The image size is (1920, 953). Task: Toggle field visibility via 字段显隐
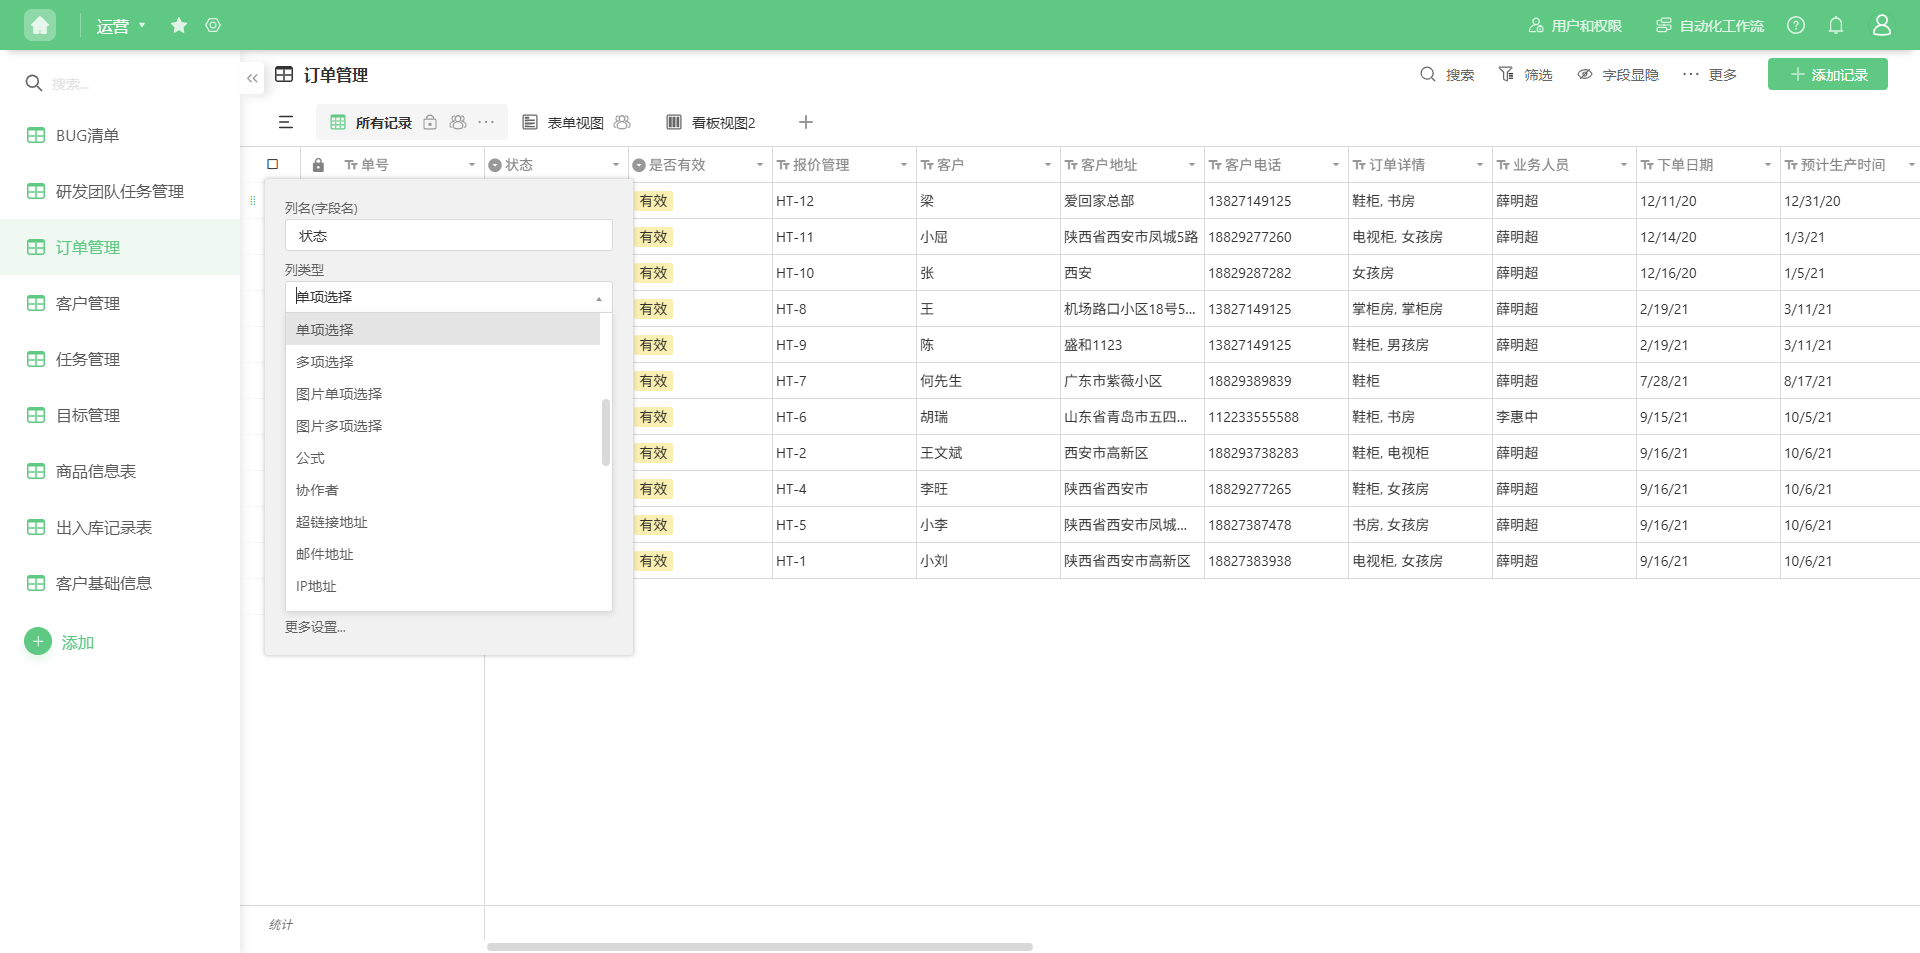1617,74
